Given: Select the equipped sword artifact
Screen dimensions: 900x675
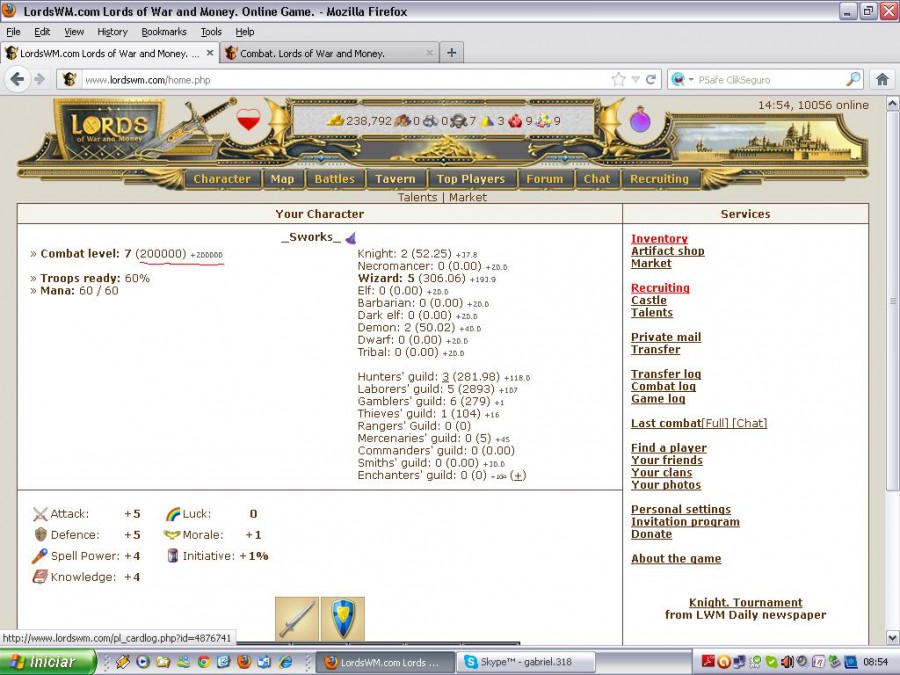Looking at the screenshot, I should click(296, 619).
